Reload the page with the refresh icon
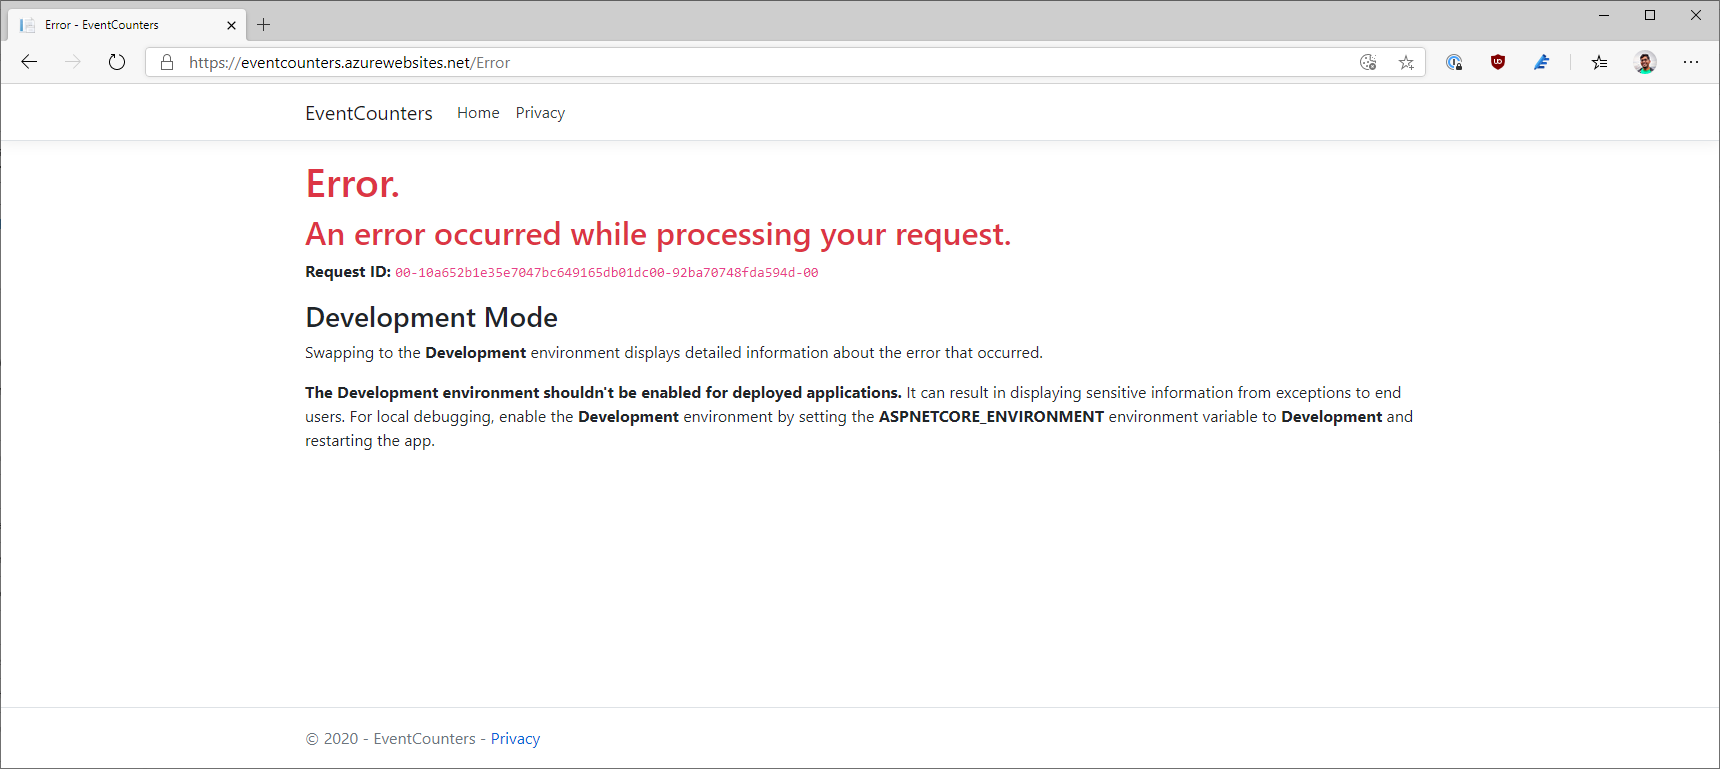Viewport: 1720px width, 769px height. click(117, 62)
